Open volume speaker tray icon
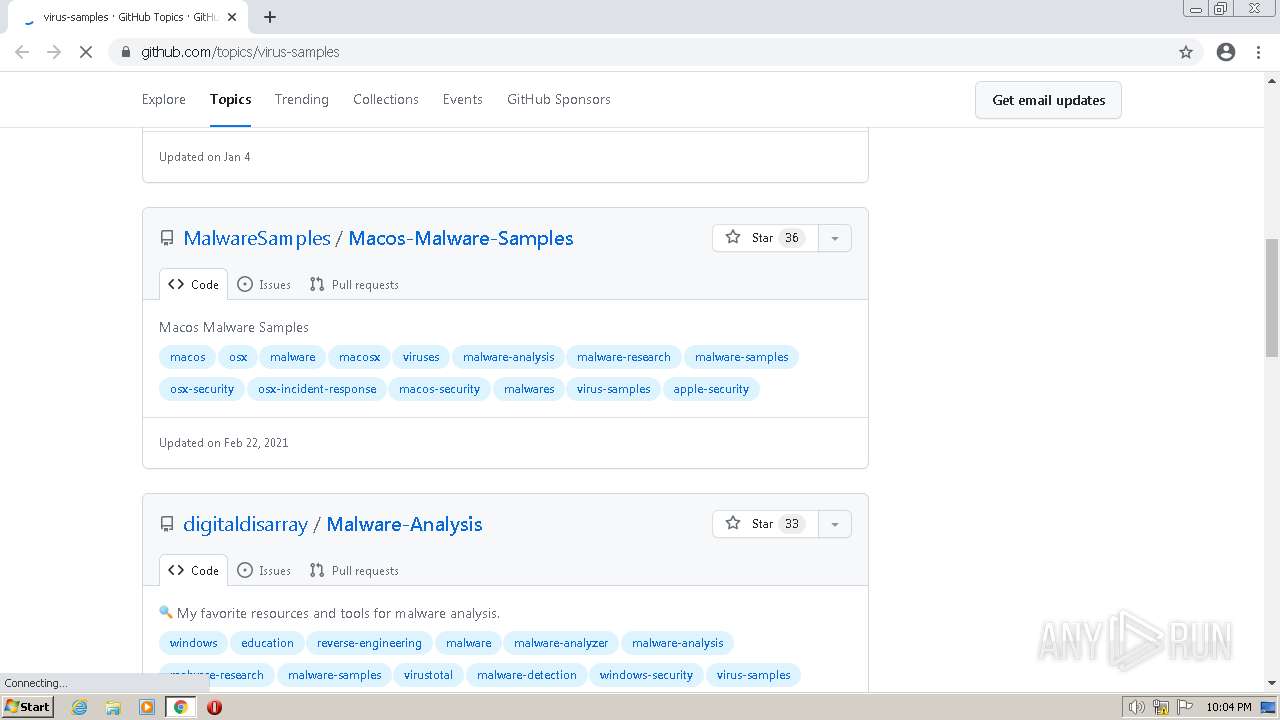This screenshot has width=1280, height=720. click(x=1136, y=707)
